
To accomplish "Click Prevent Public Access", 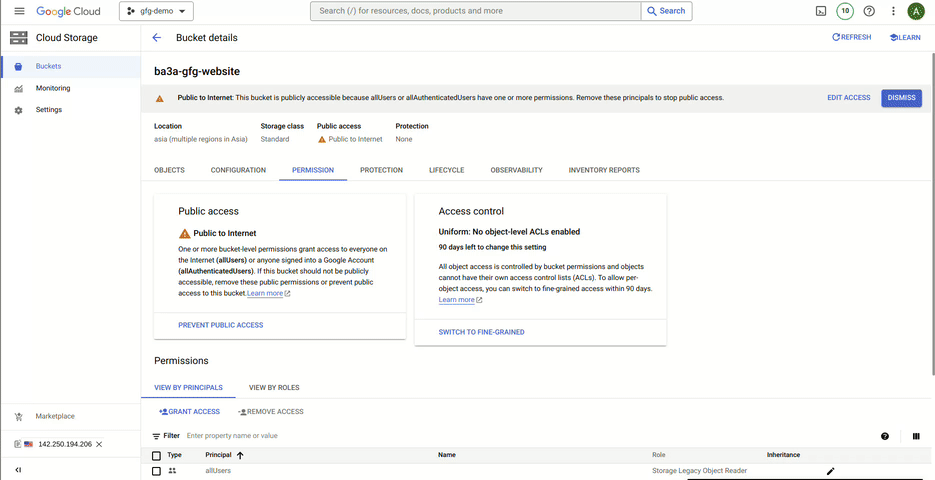I will click(221, 325).
